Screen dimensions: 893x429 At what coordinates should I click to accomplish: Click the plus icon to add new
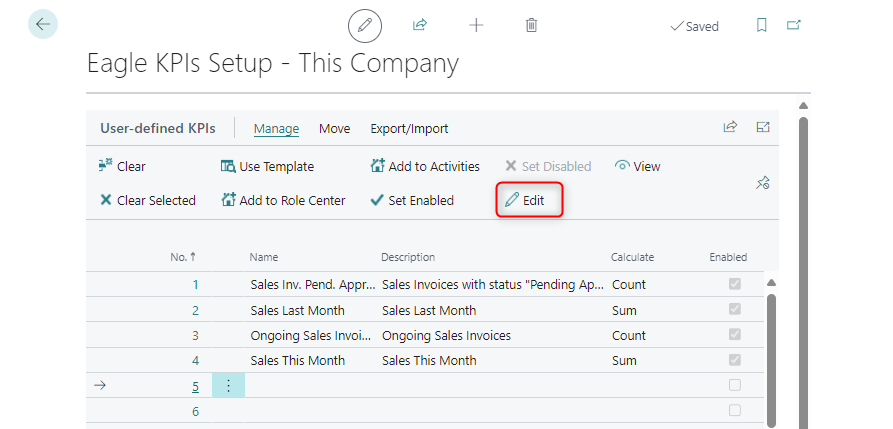point(476,25)
